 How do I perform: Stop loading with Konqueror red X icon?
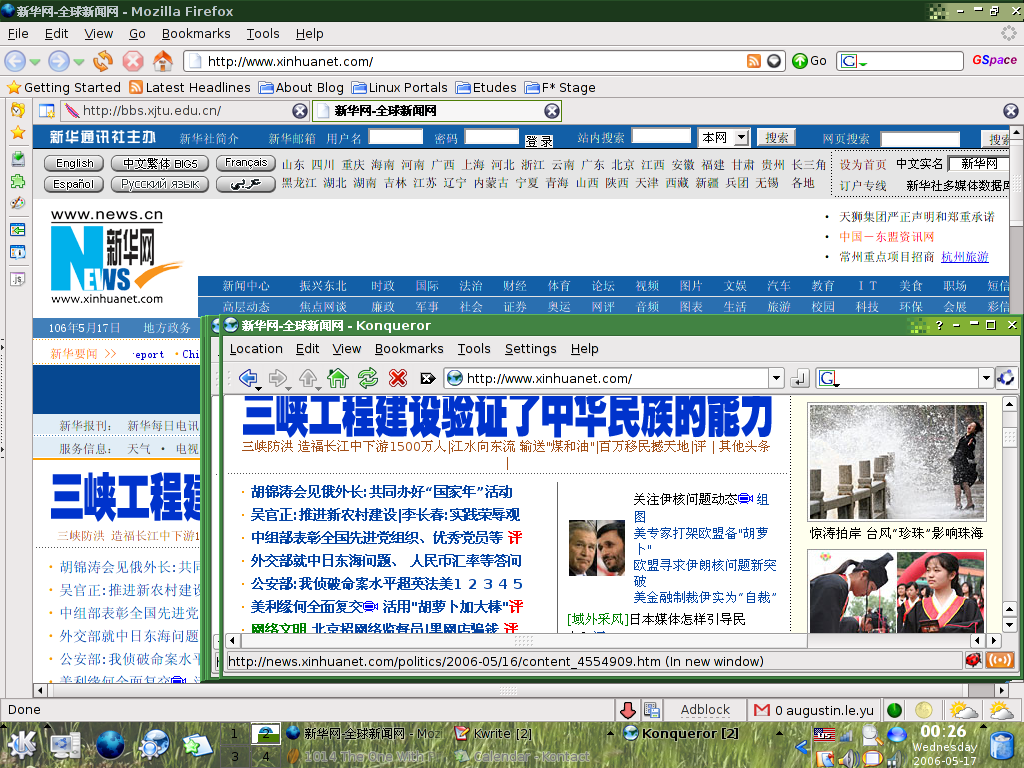click(398, 377)
